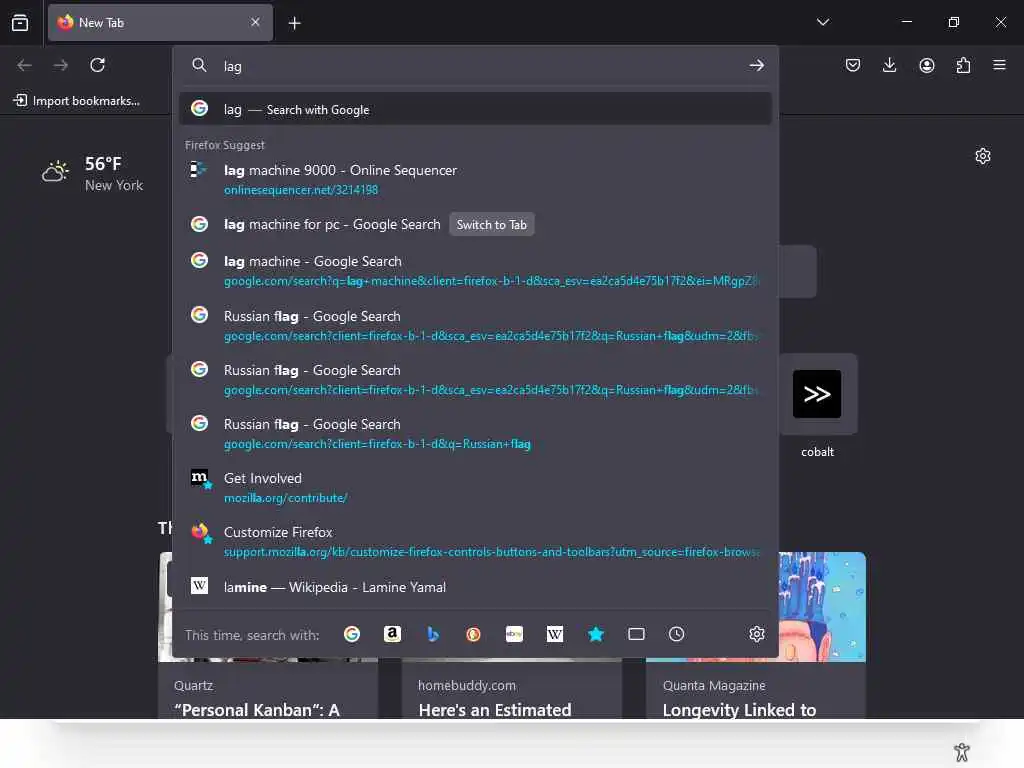Search open tabs with tab icon
Viewport: 1024px width, 768px height.
[636, 634]
